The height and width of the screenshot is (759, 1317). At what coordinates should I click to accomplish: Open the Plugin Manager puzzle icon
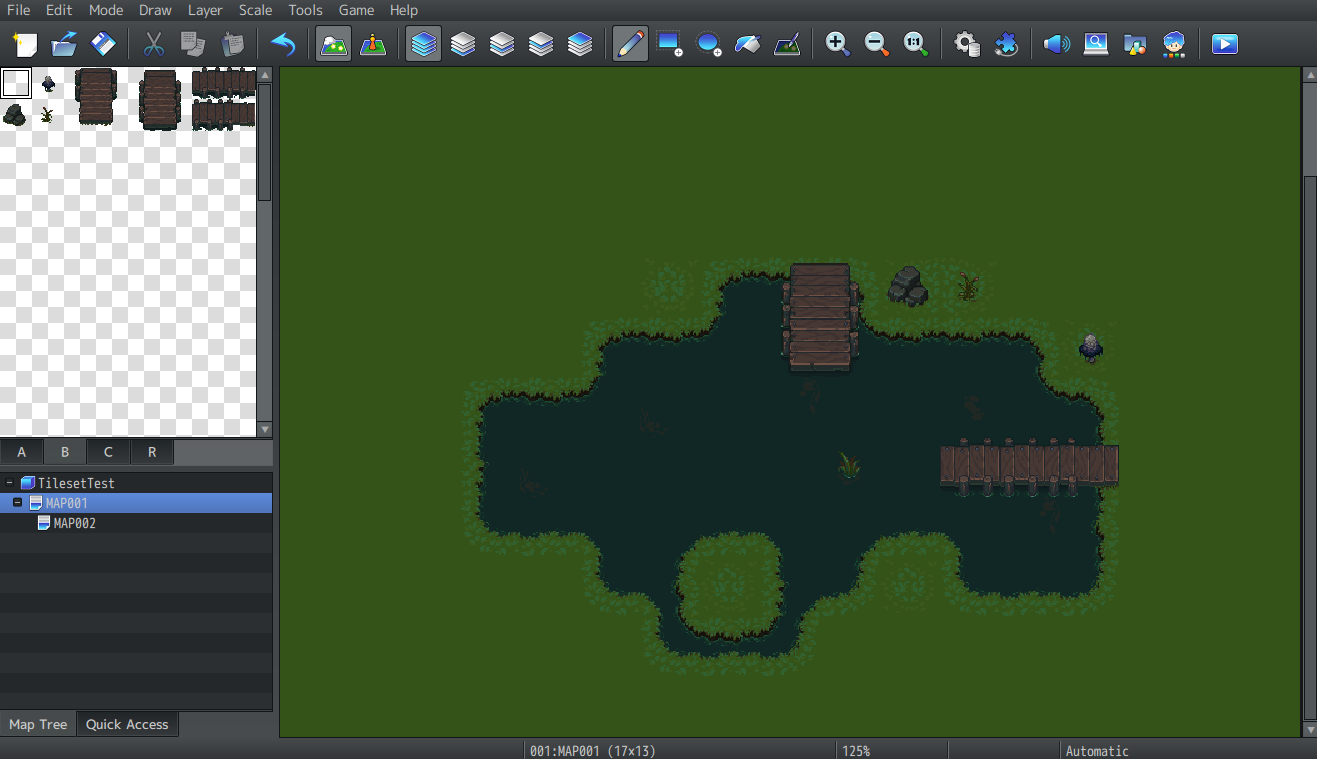pyautogui.click(x=1006, y=44)
